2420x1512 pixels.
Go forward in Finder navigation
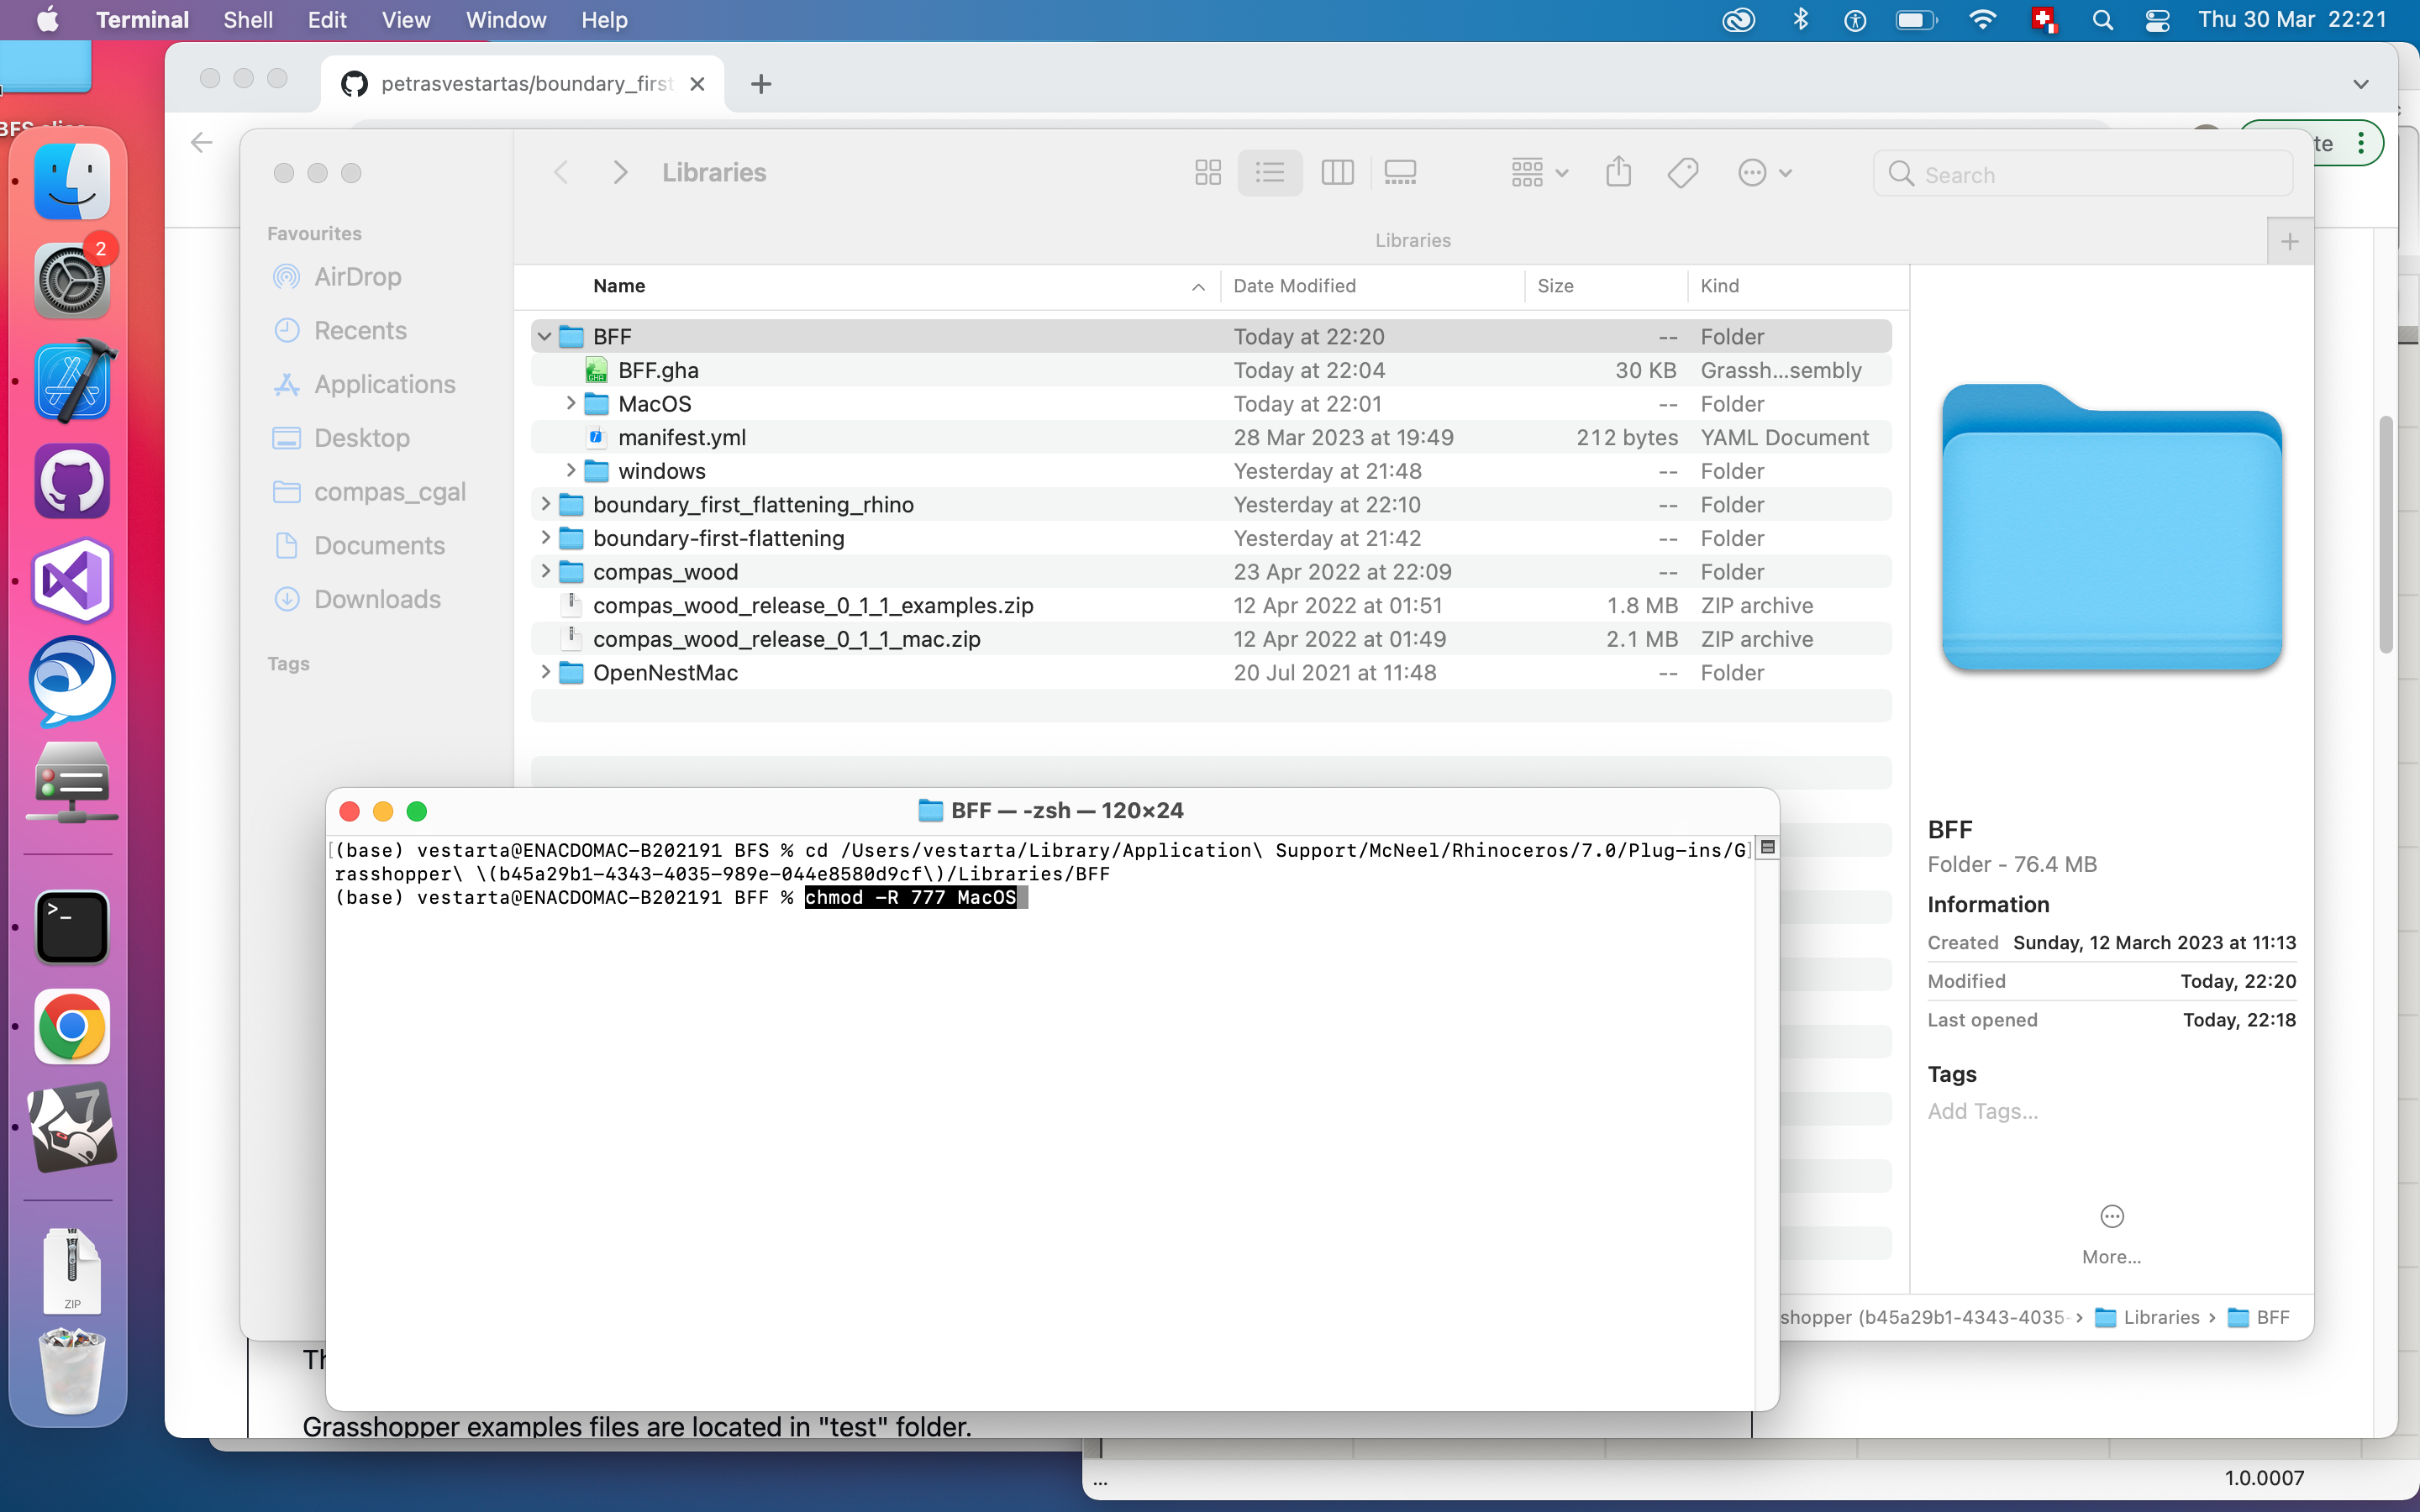tap(620, 173)
